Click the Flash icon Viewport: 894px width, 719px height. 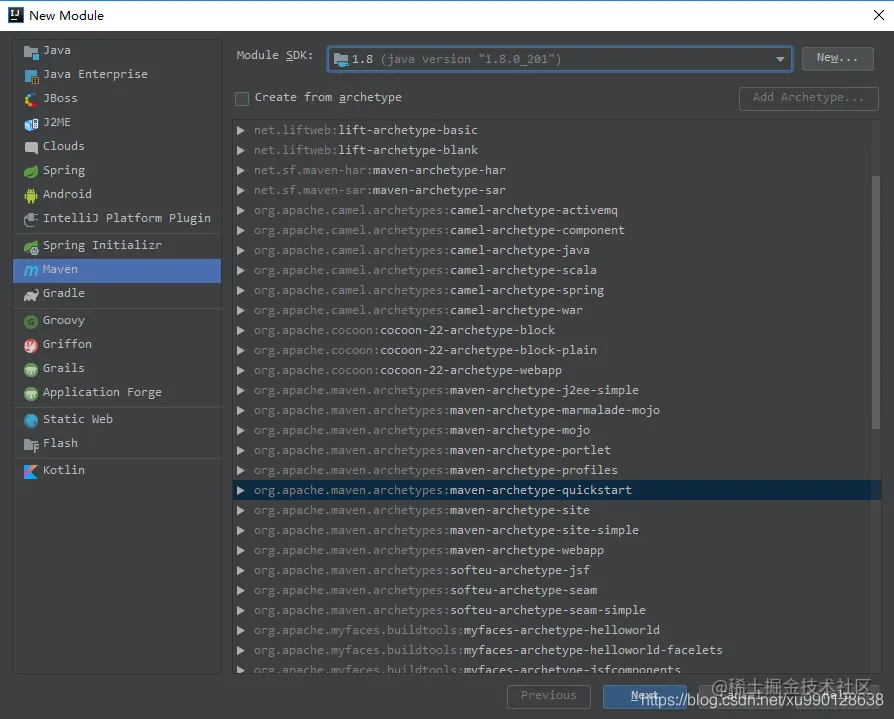coord(31,445)
